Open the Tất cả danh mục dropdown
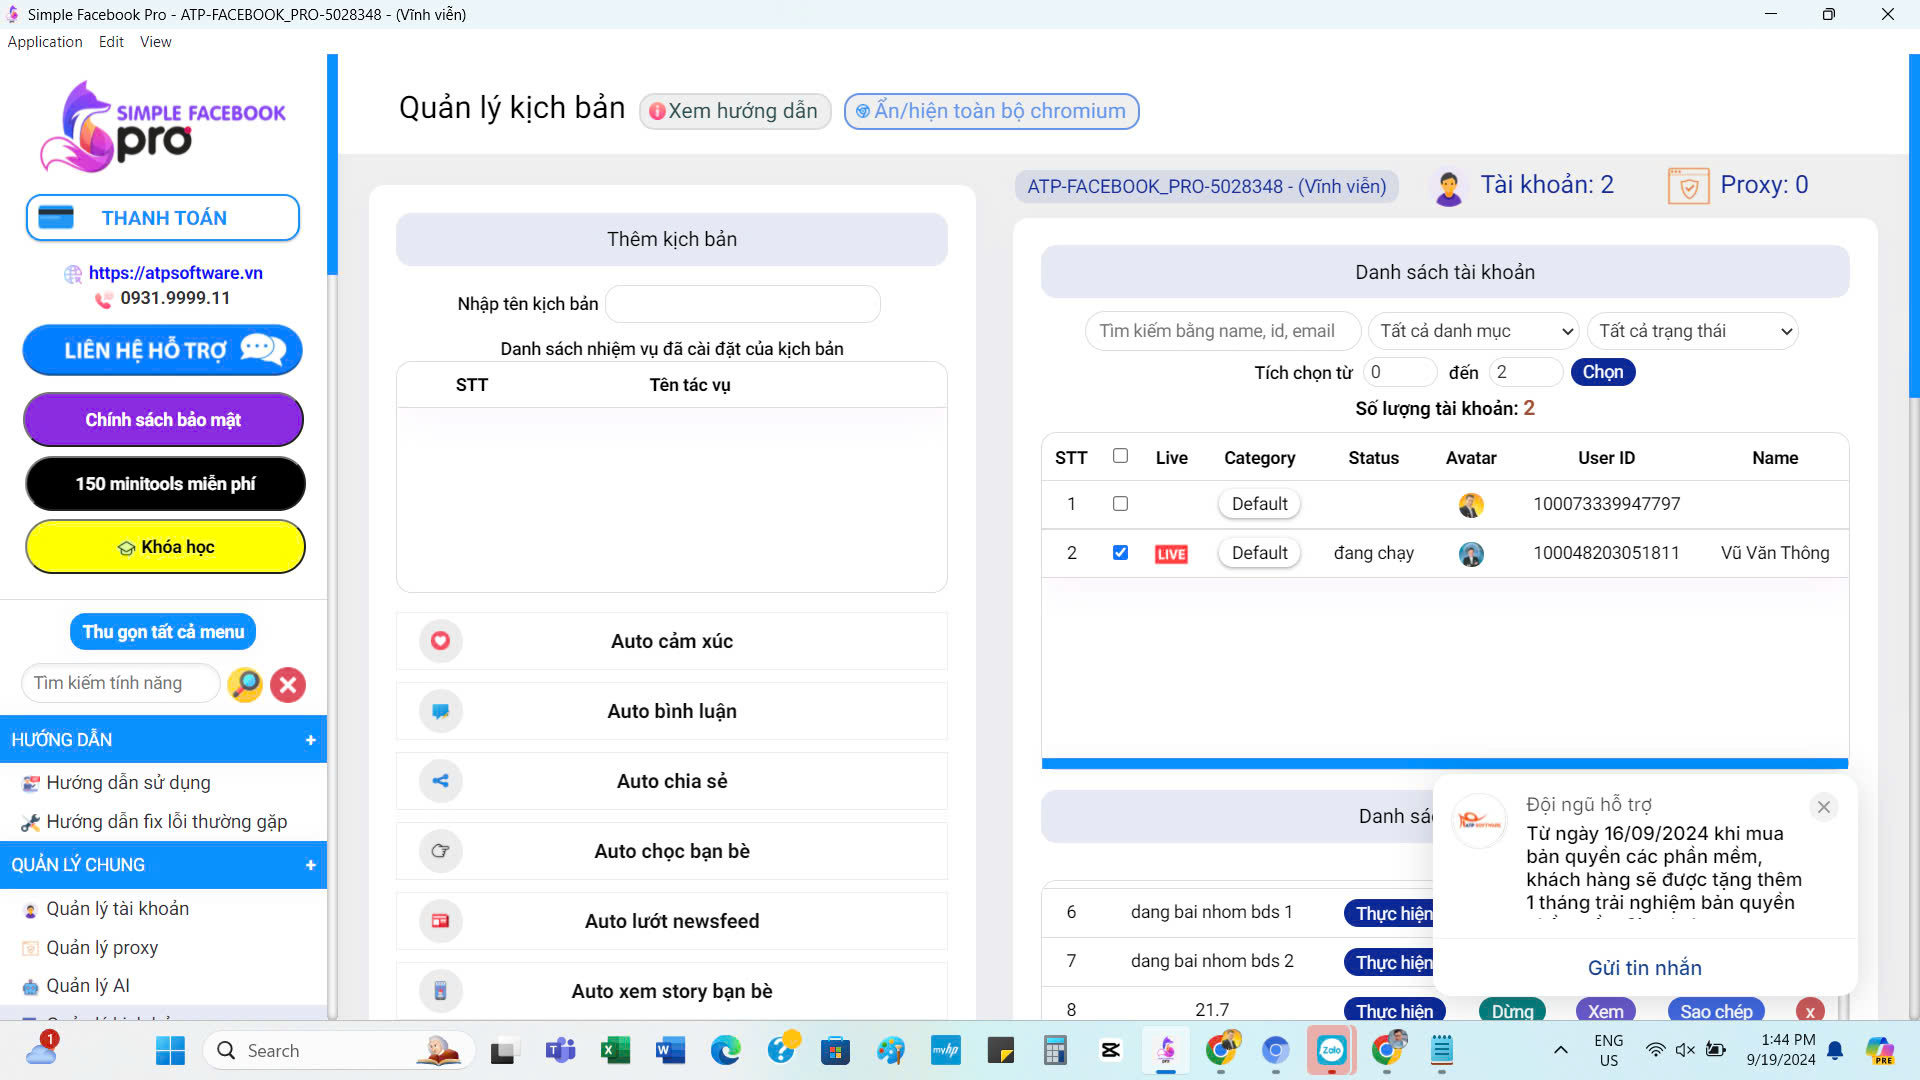Image resolution: width=1920 pixels, height=1080 pixels. pos(1472,330)
